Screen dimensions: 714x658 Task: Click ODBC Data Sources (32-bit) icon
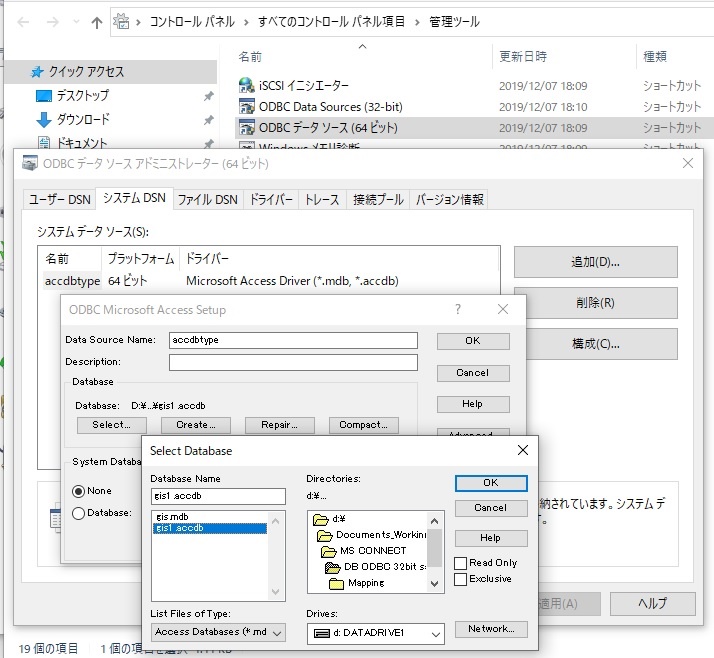point(246,106)
